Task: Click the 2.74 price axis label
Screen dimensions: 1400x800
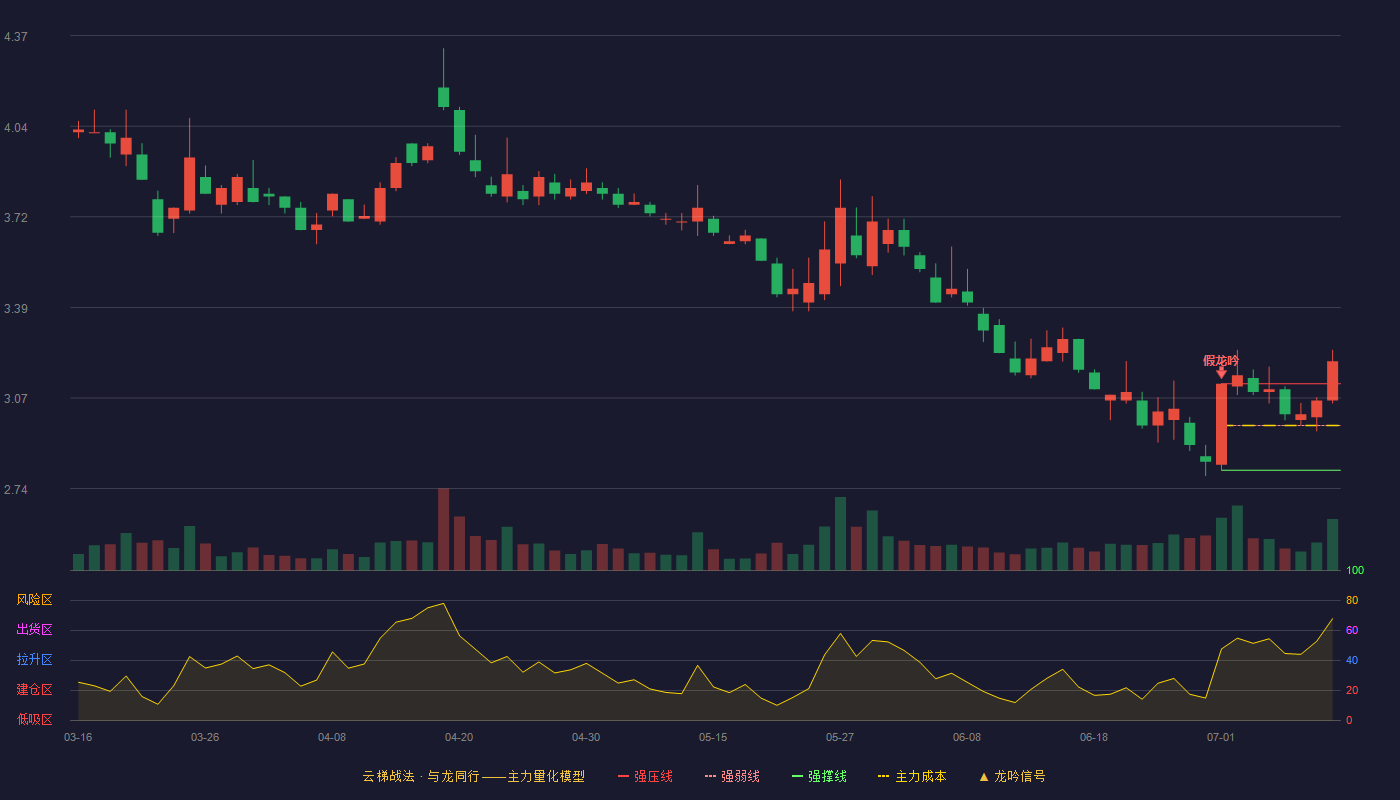Action: [16, 490]
